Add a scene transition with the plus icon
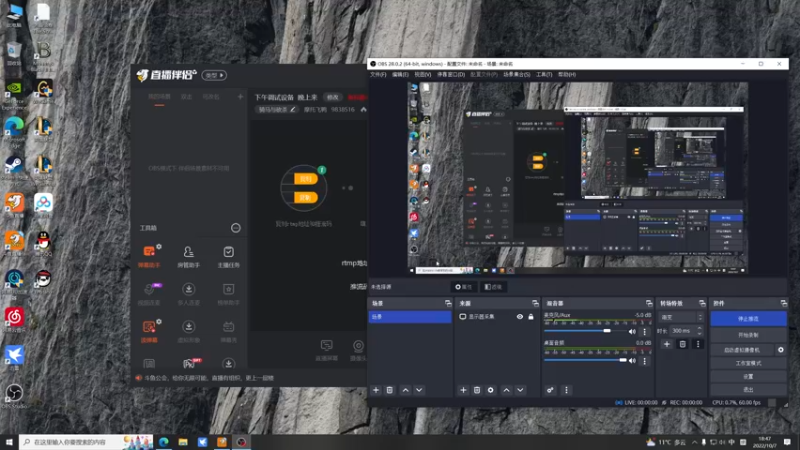The width and height of the screenshot is (800, 450). click(667, 344)
